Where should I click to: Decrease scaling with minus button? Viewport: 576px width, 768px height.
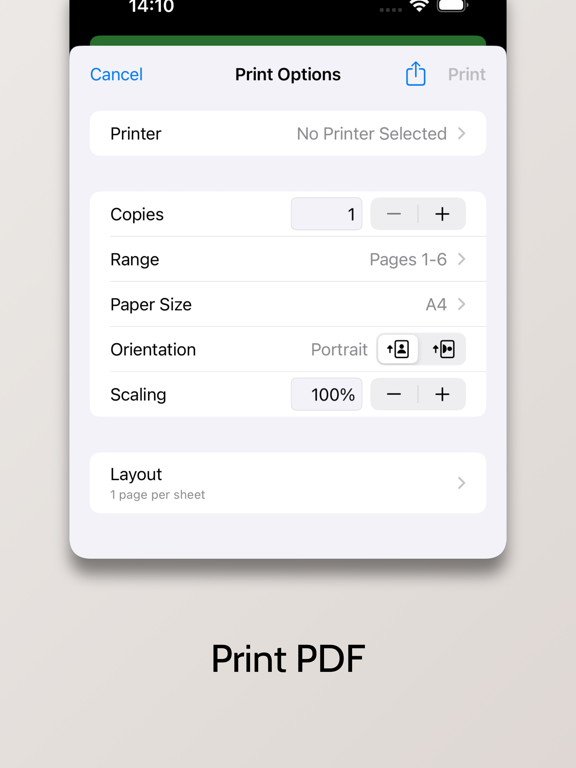coord(394,394)
